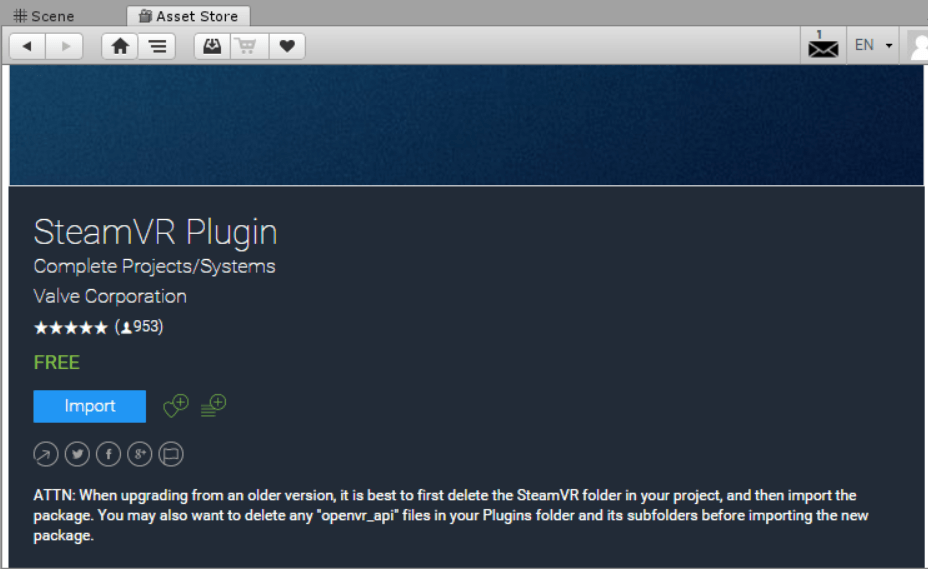Import the SteamVR Plugin
Image resolution: width=928 pixels, height=569 pixels.
(x=89, y=406)
